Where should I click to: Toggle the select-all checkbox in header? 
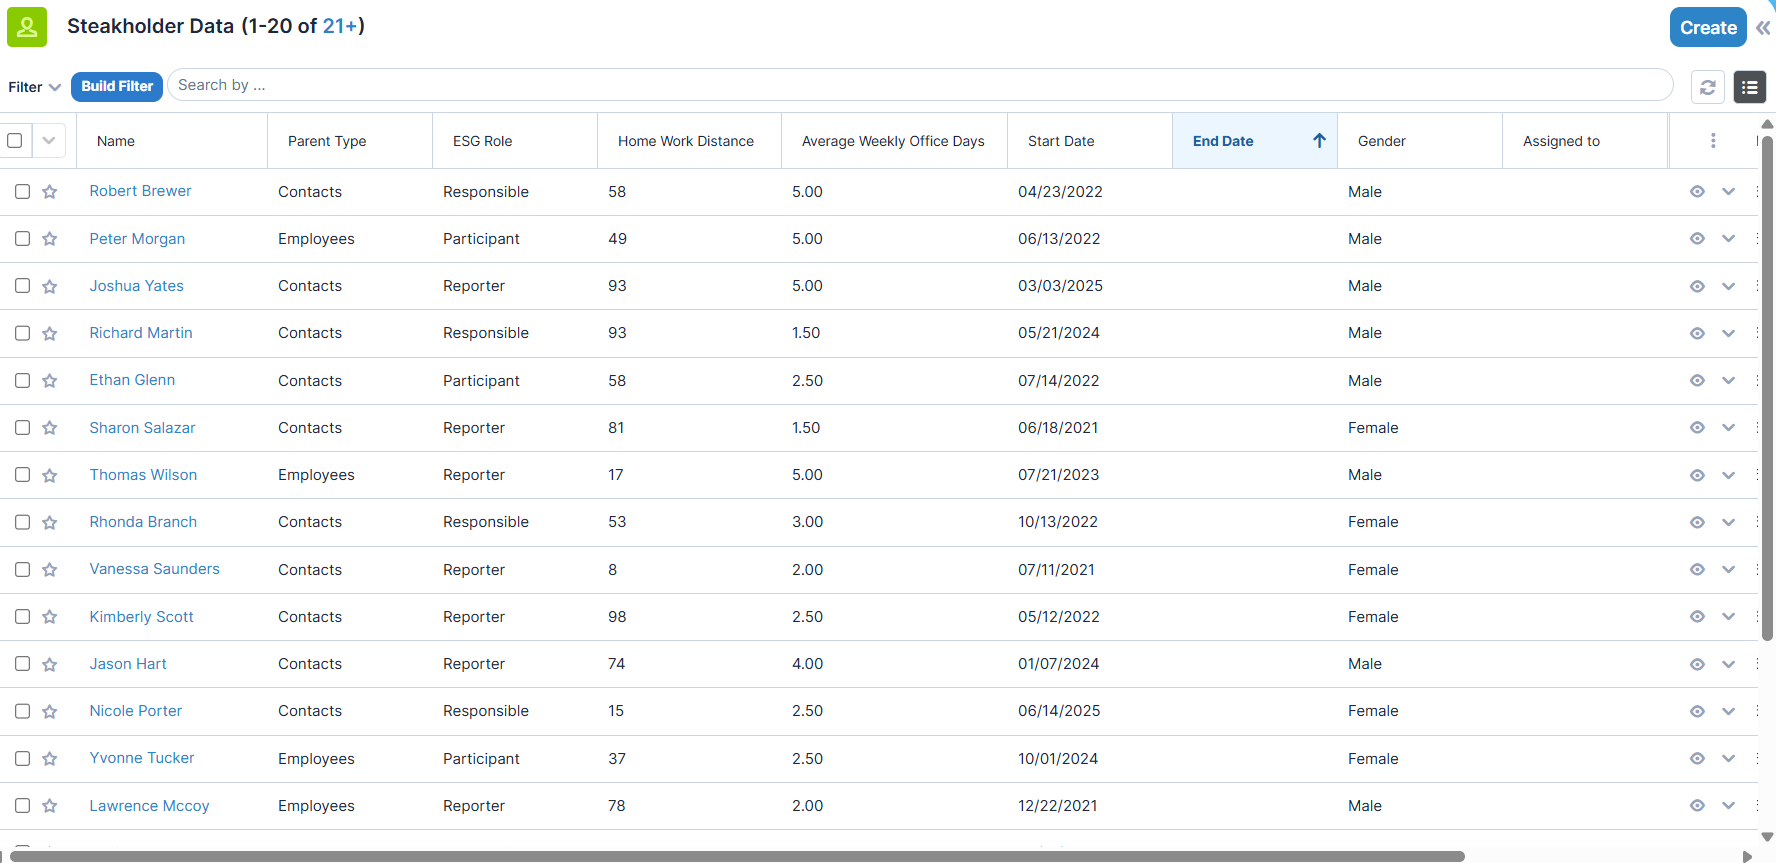click(x=15, y=141)
